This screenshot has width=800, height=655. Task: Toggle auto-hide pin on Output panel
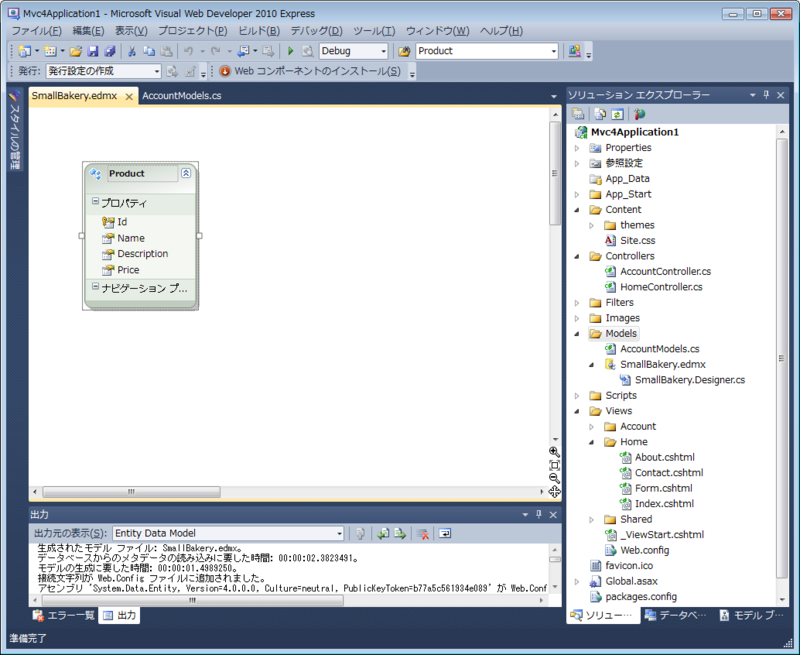click(x=539, y=515)
